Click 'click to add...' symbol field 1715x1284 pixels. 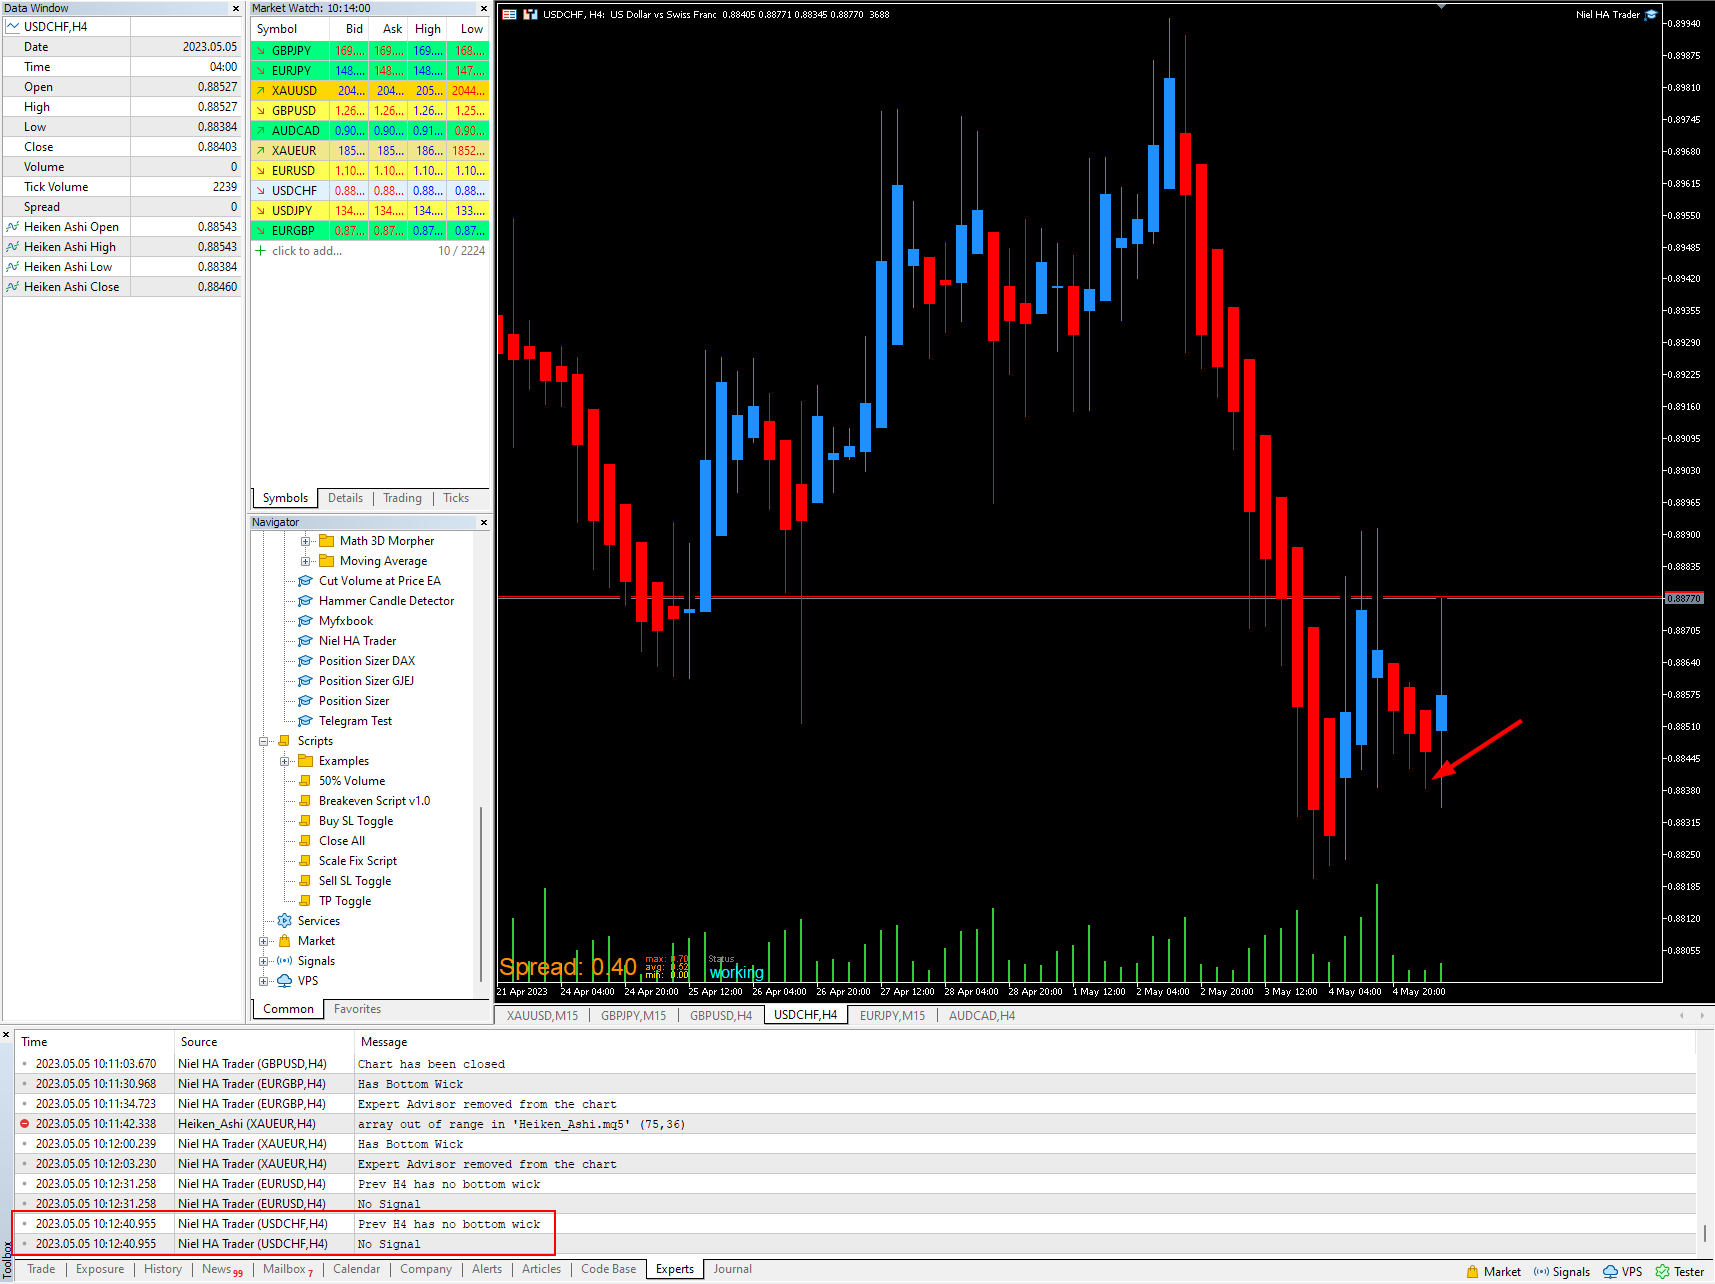coord(307,251)
